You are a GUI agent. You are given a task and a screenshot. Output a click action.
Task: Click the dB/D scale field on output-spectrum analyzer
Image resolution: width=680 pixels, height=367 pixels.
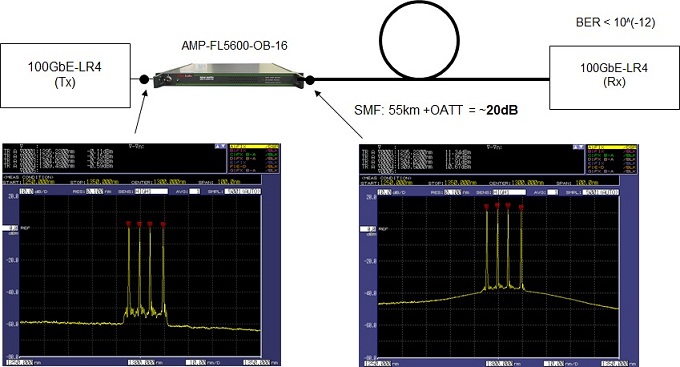(384, 192)
